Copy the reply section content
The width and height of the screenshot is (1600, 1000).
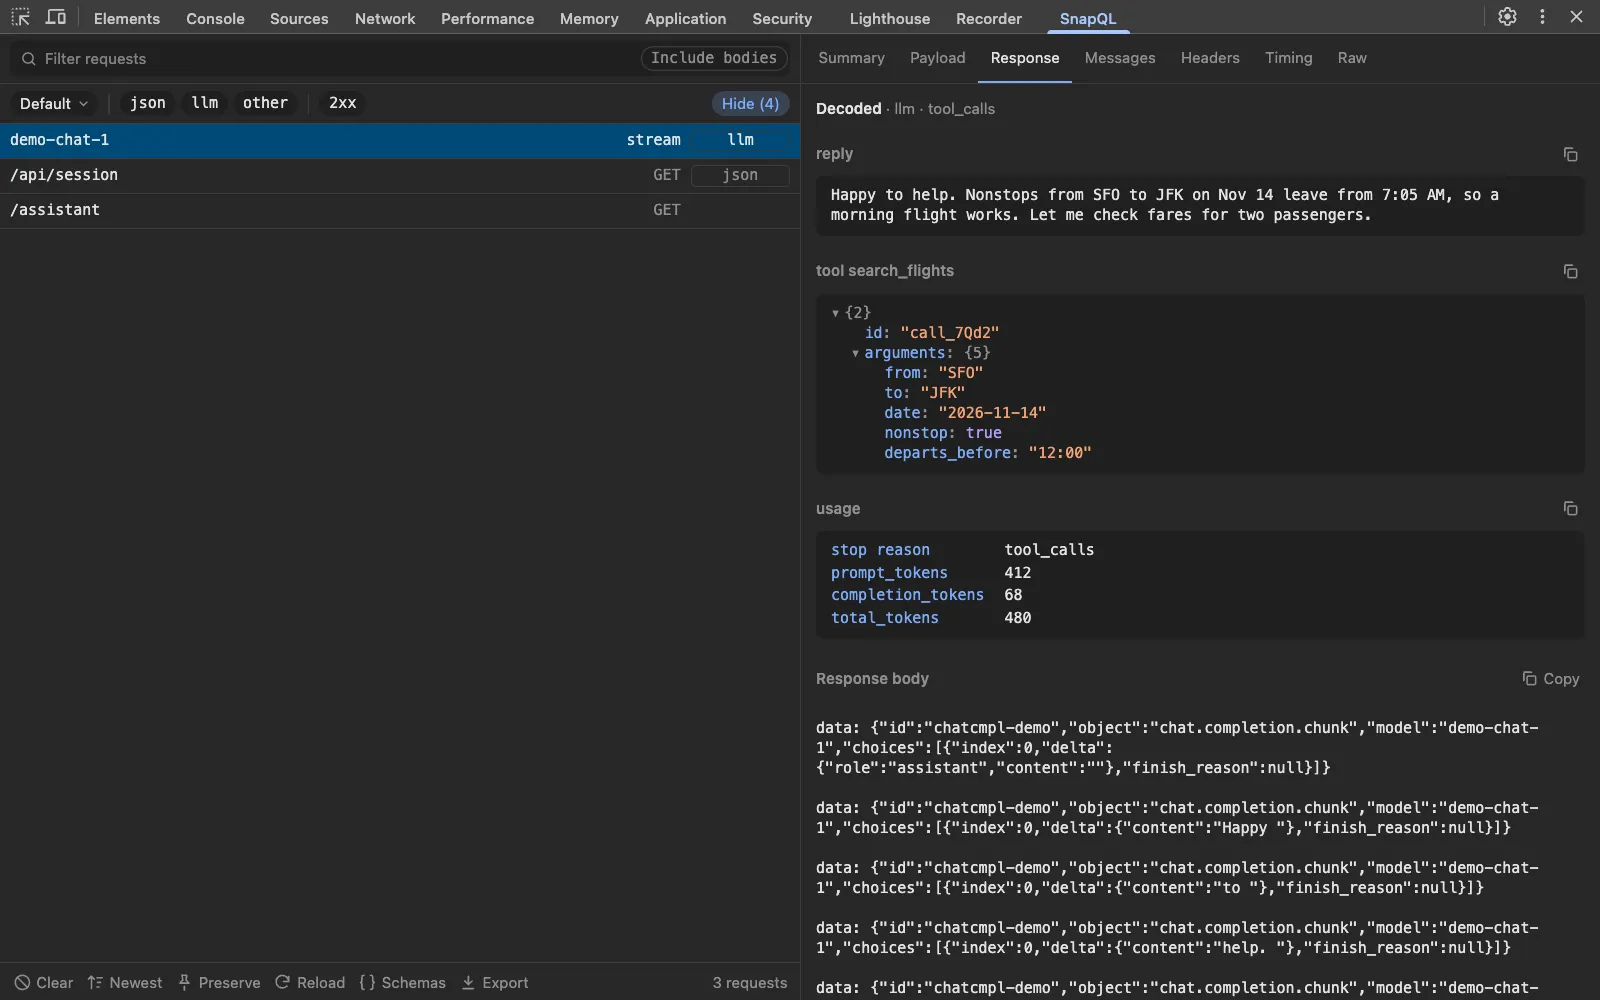pyautogui.click(x=1570, y=154)
